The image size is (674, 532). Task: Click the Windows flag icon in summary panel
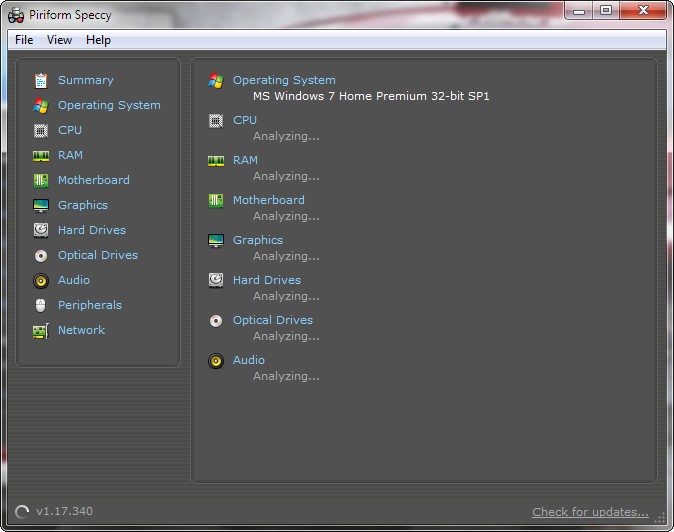coord(216,80)
